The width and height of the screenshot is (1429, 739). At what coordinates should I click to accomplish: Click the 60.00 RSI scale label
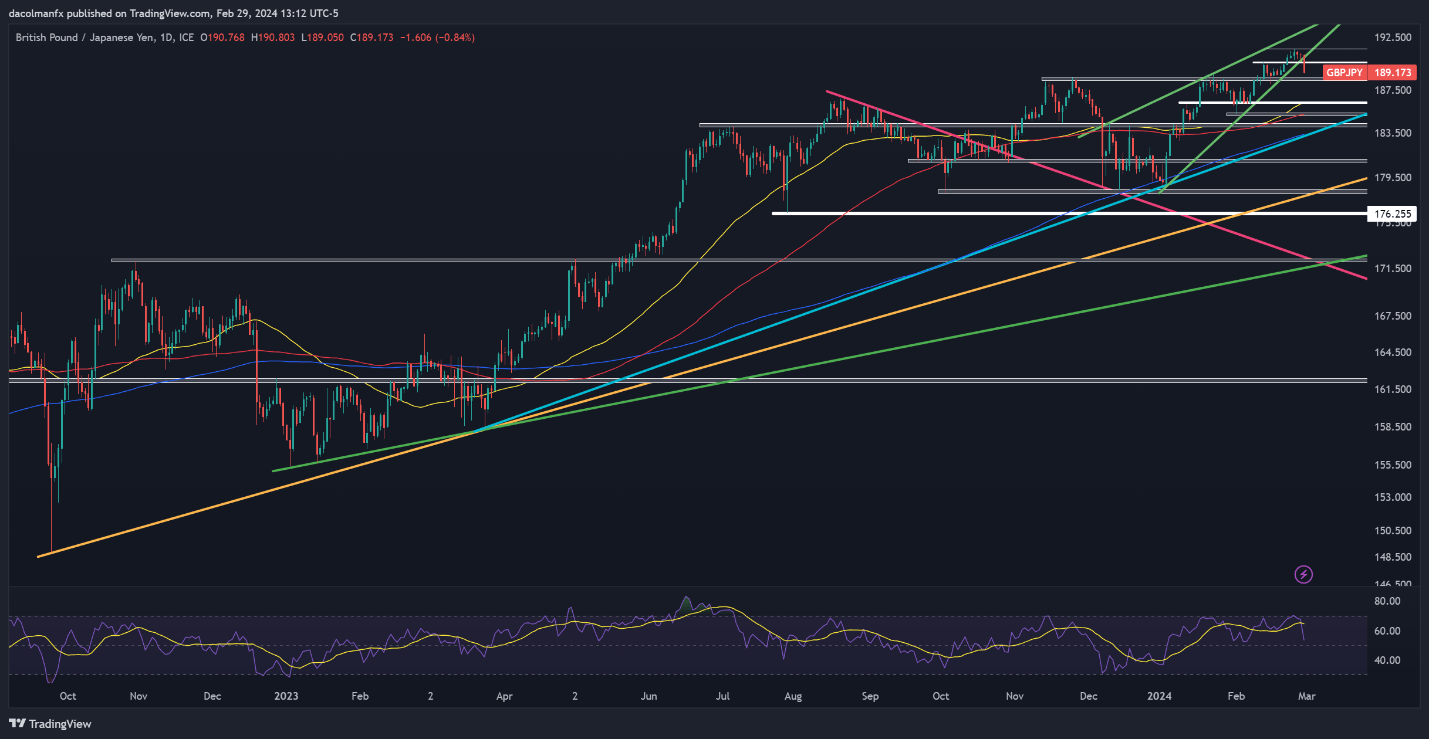(x=1386, y=631)
